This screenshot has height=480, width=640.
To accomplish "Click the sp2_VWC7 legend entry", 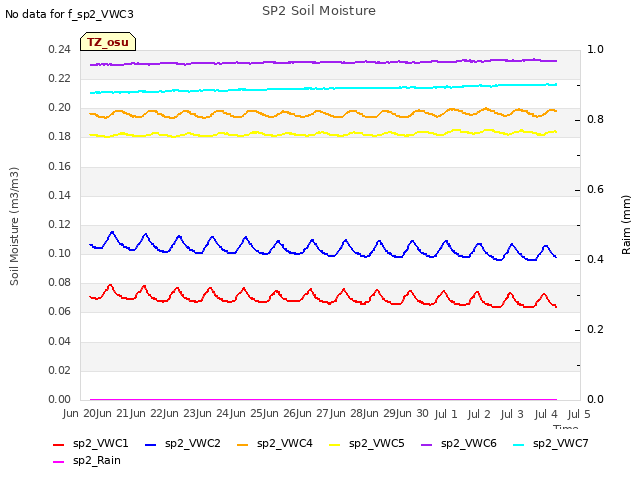I will click(x=551, y=443).
